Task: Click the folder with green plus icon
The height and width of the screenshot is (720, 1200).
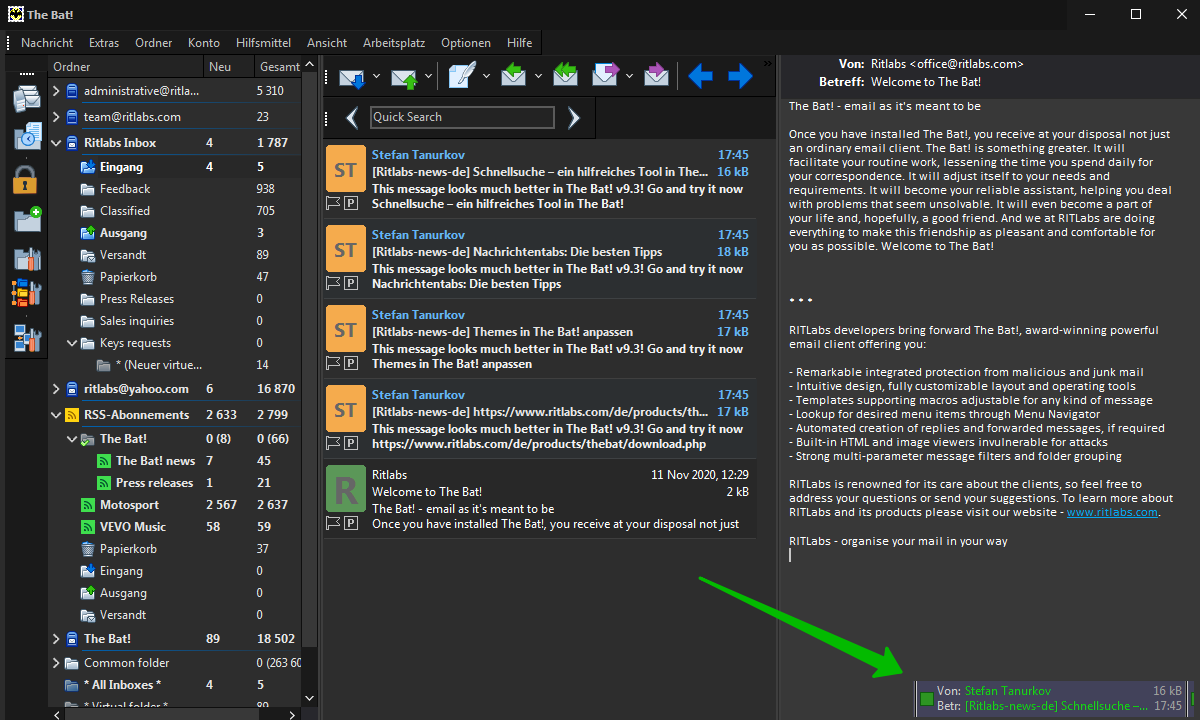Action: (26, 219)
